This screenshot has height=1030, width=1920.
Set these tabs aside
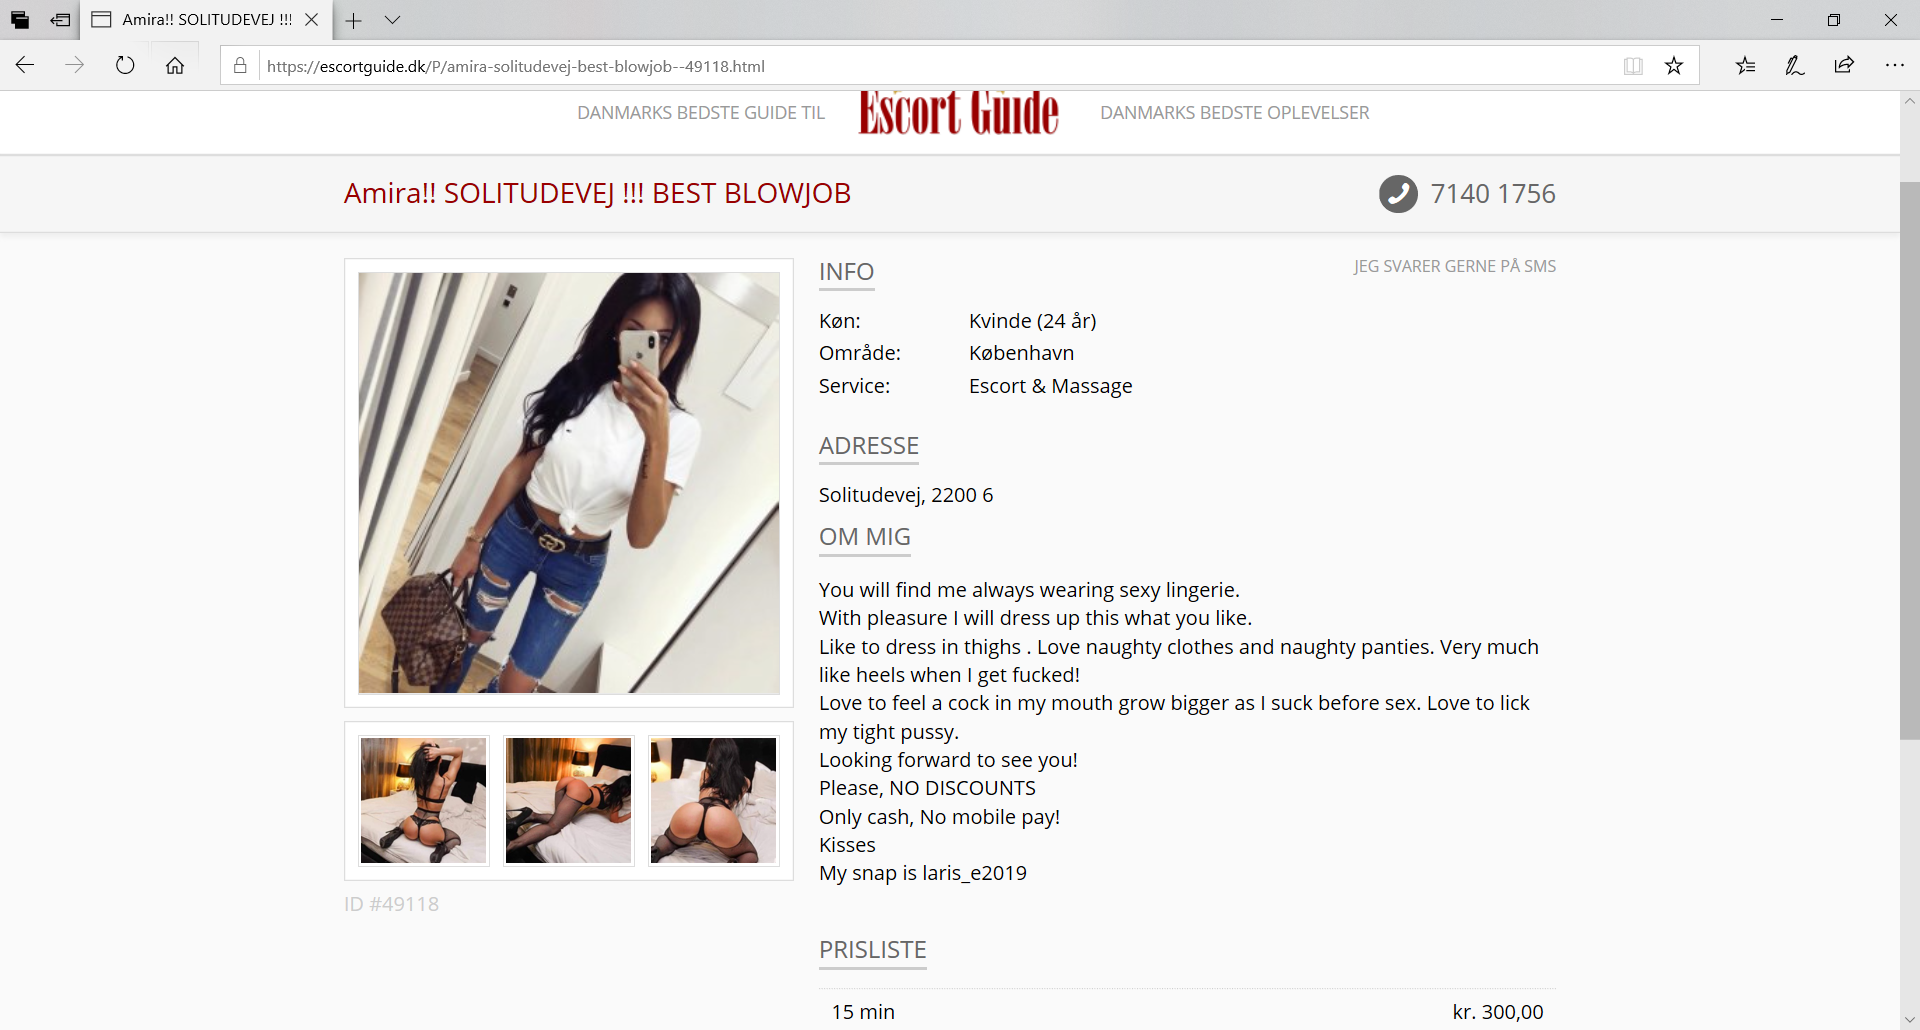pos(60,20)
